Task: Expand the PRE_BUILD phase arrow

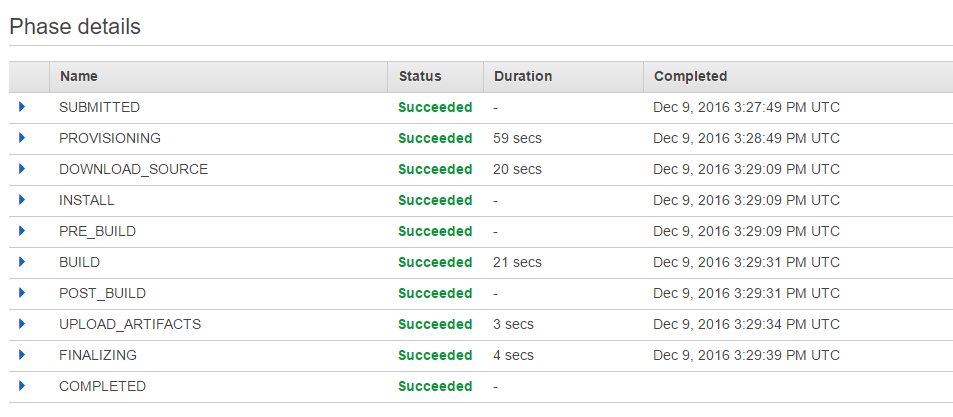Action: (22, 231)
